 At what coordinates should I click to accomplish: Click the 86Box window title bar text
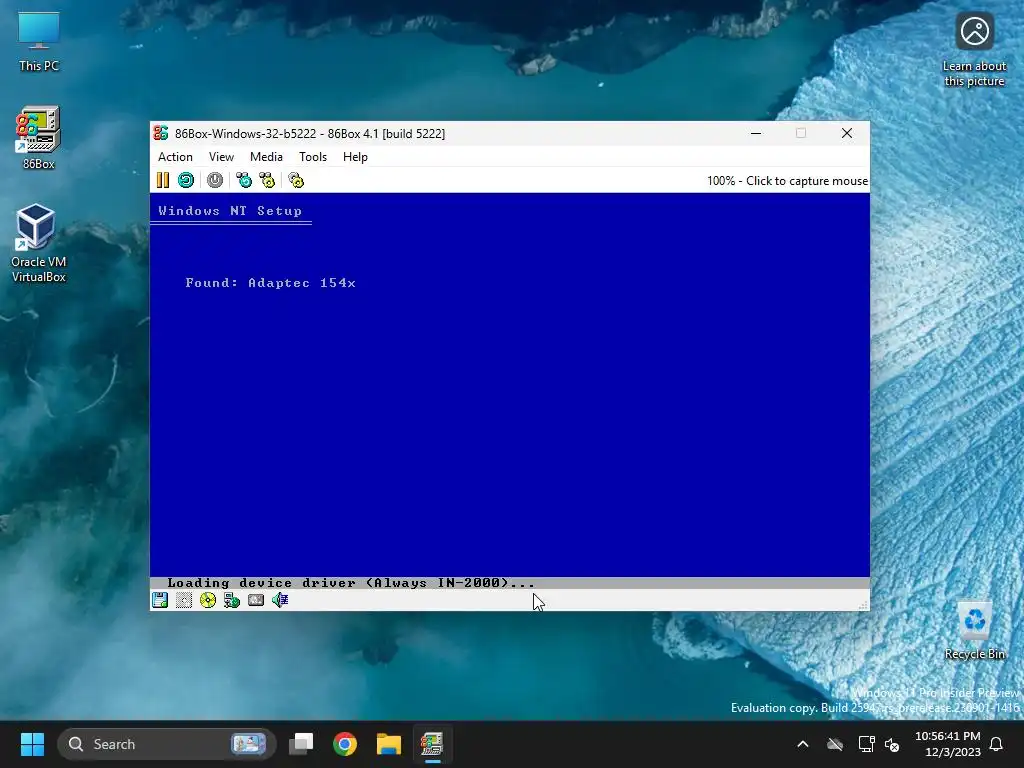pyautogui.click(x=310, y=134)
